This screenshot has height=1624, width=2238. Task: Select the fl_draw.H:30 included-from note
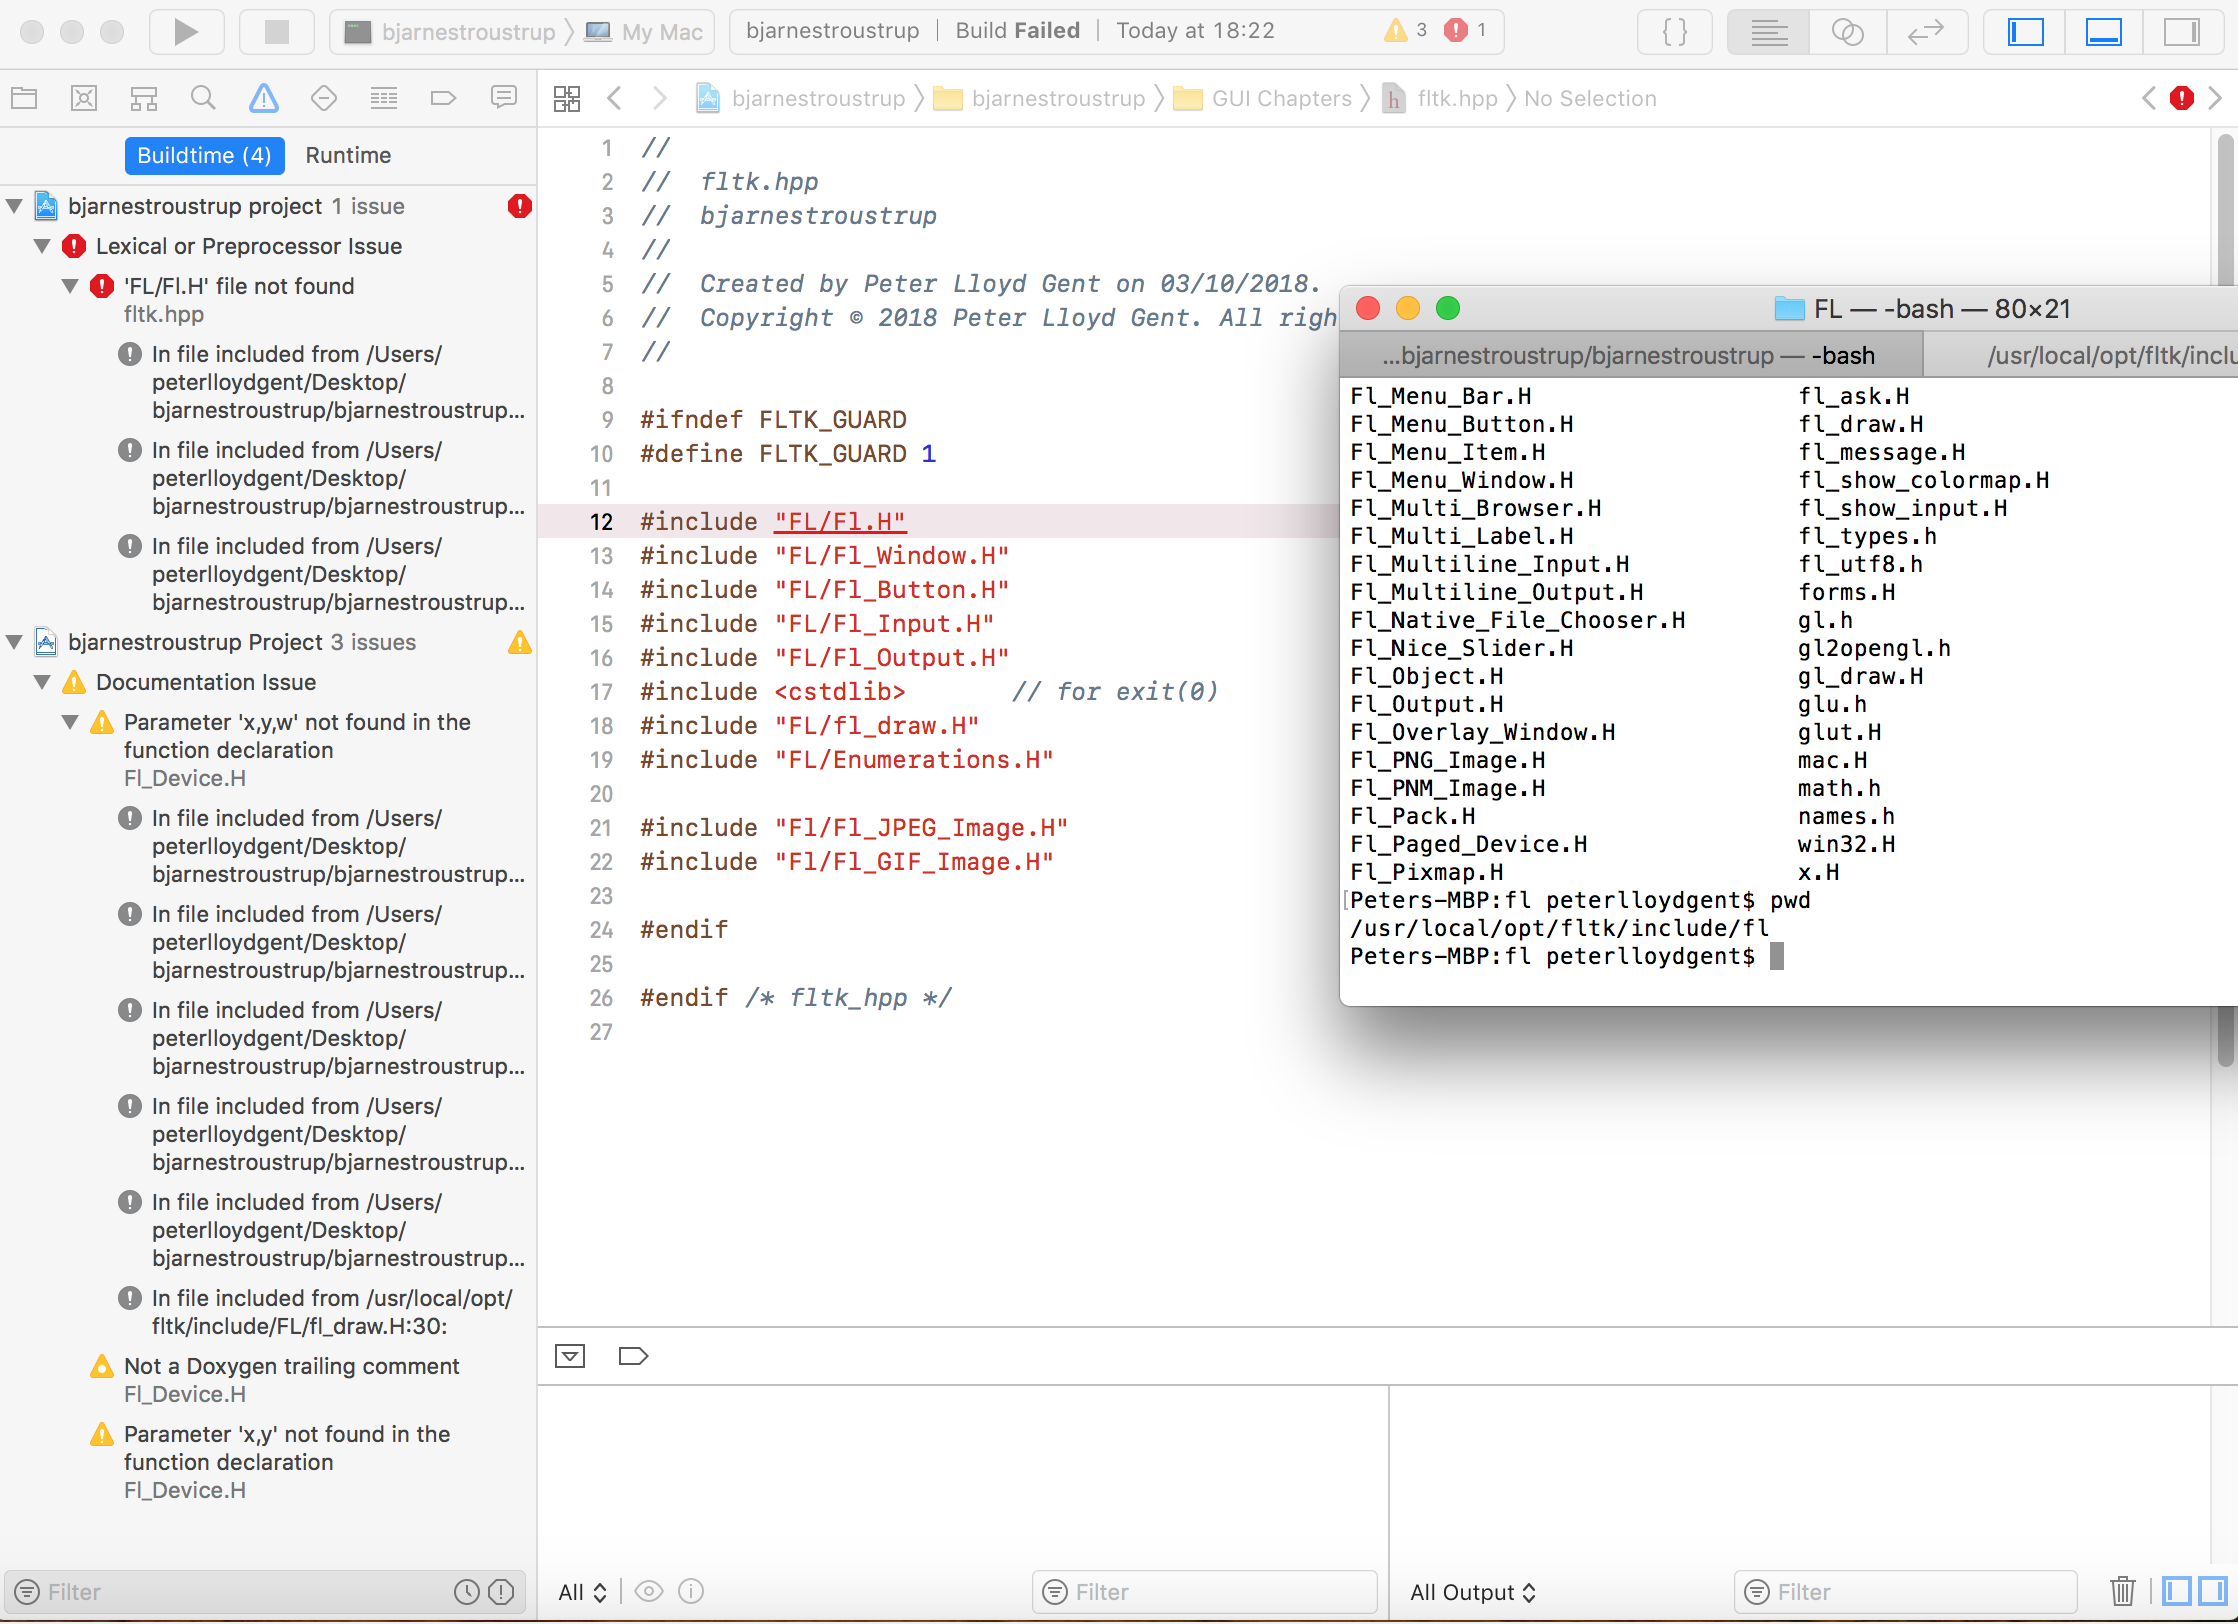[x=332, y=1312]
